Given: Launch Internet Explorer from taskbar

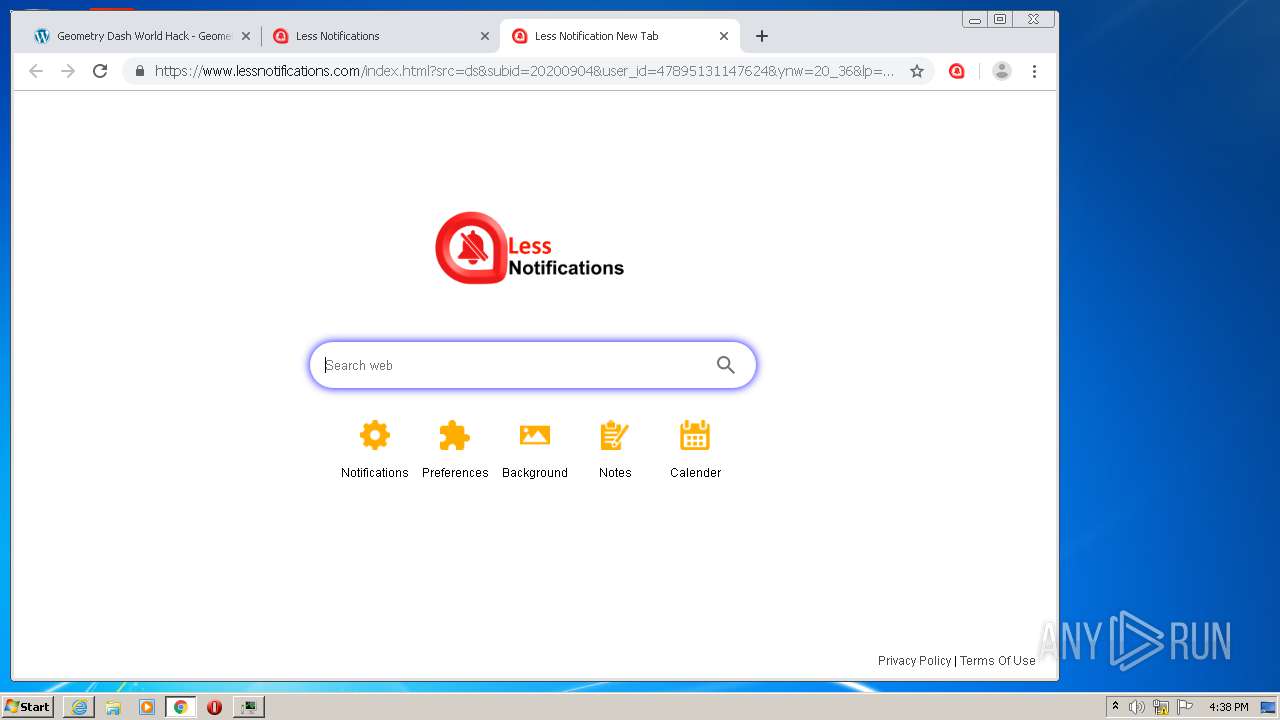Looking at the screenshot, I should coord(79,707).
